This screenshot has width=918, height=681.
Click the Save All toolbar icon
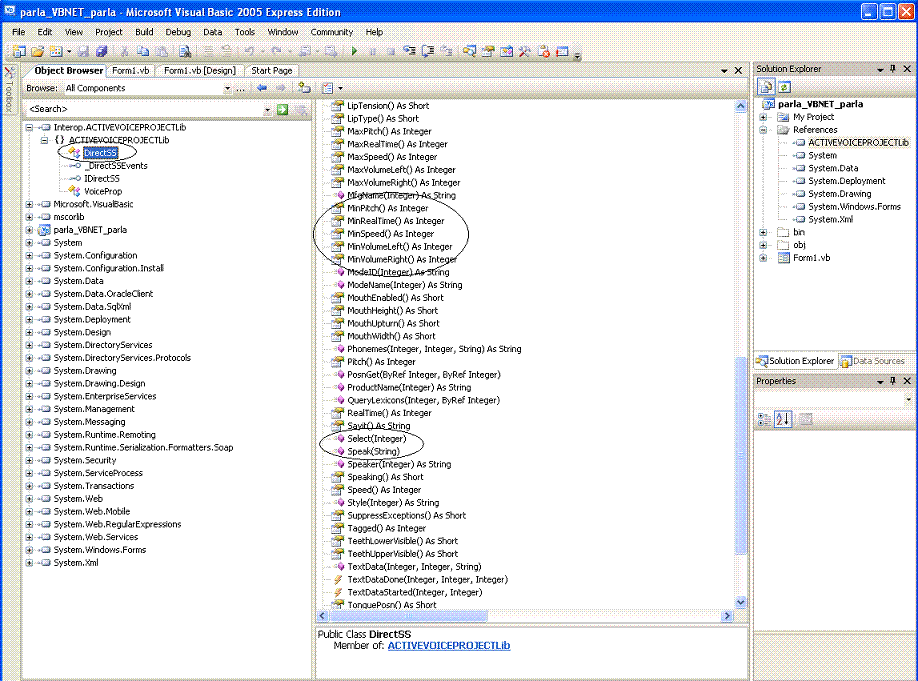coord(101,52)
